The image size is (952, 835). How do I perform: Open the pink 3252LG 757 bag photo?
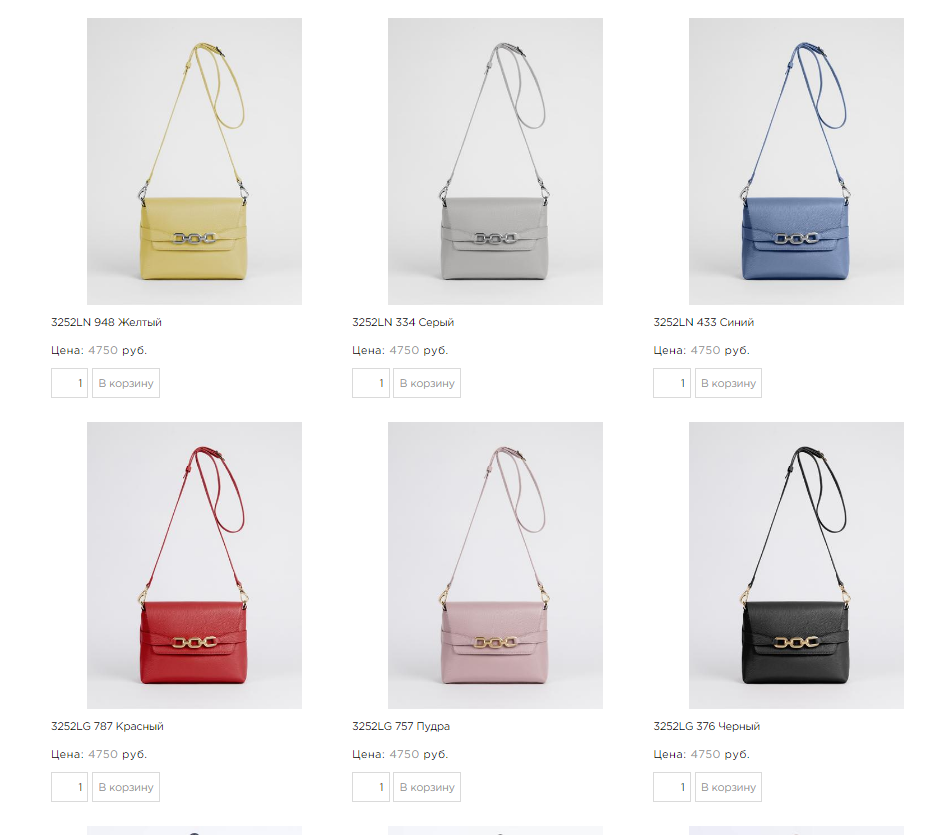point(495,565)
